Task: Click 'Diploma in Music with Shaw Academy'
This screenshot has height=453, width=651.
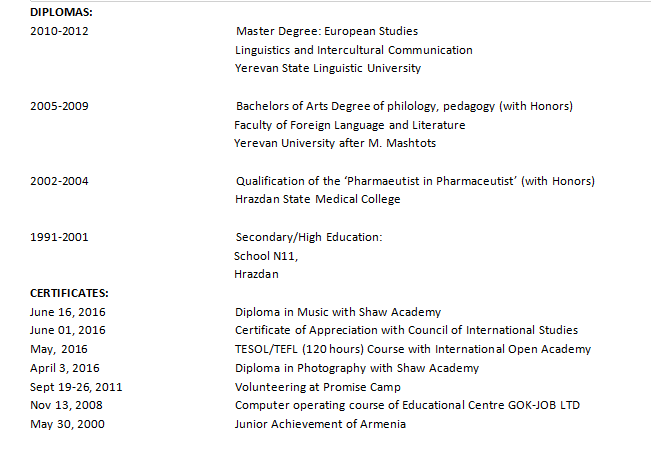Action: tap(337, 312)
